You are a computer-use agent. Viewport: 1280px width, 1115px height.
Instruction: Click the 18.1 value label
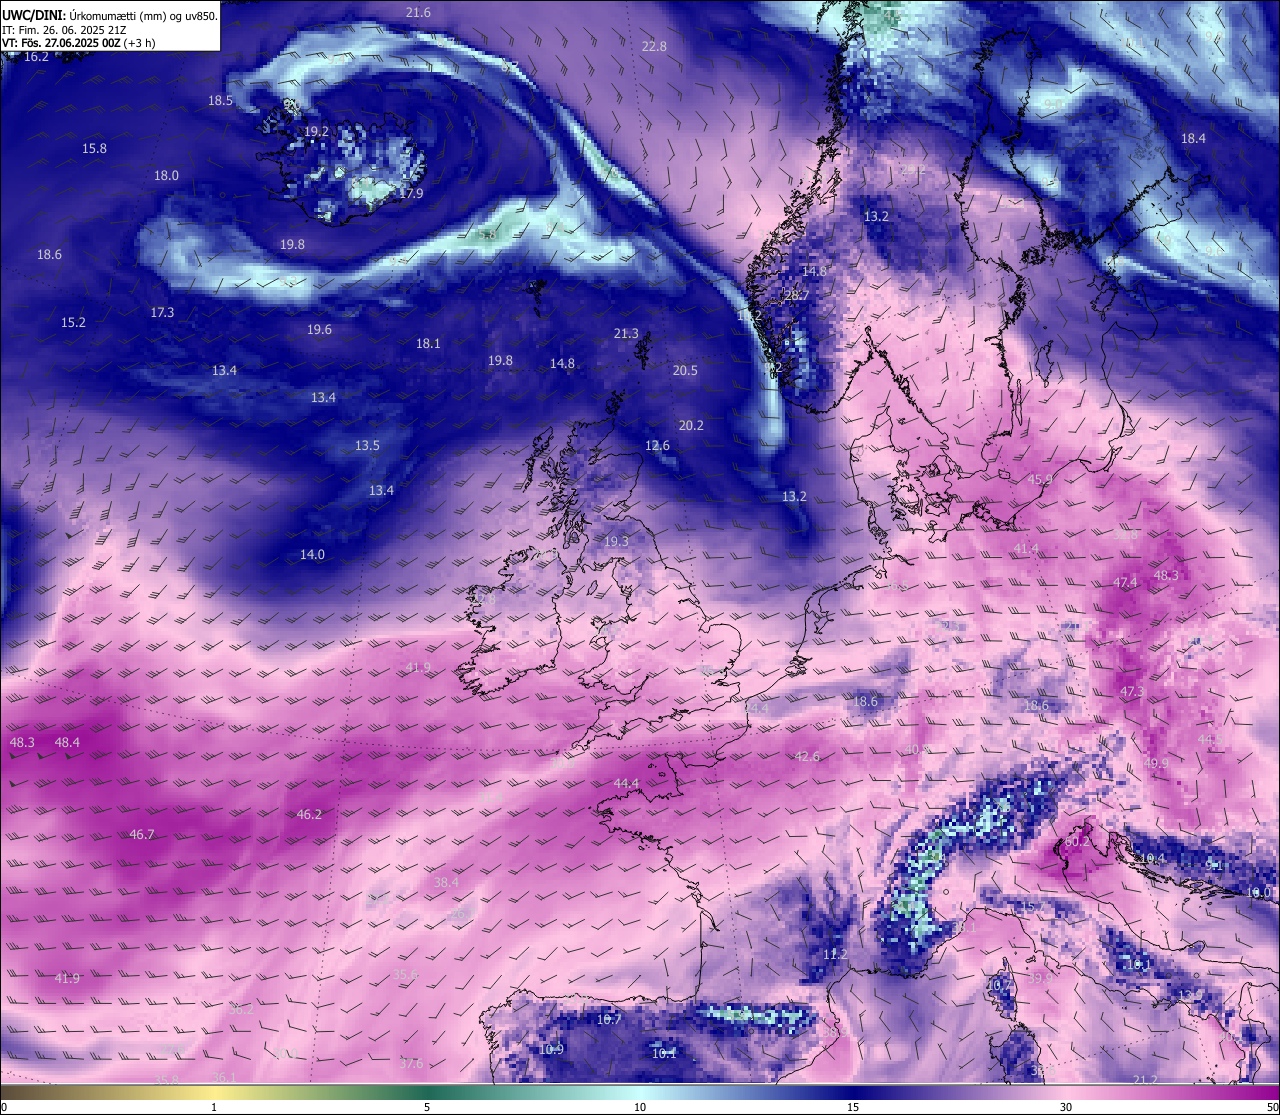(428, 343)
